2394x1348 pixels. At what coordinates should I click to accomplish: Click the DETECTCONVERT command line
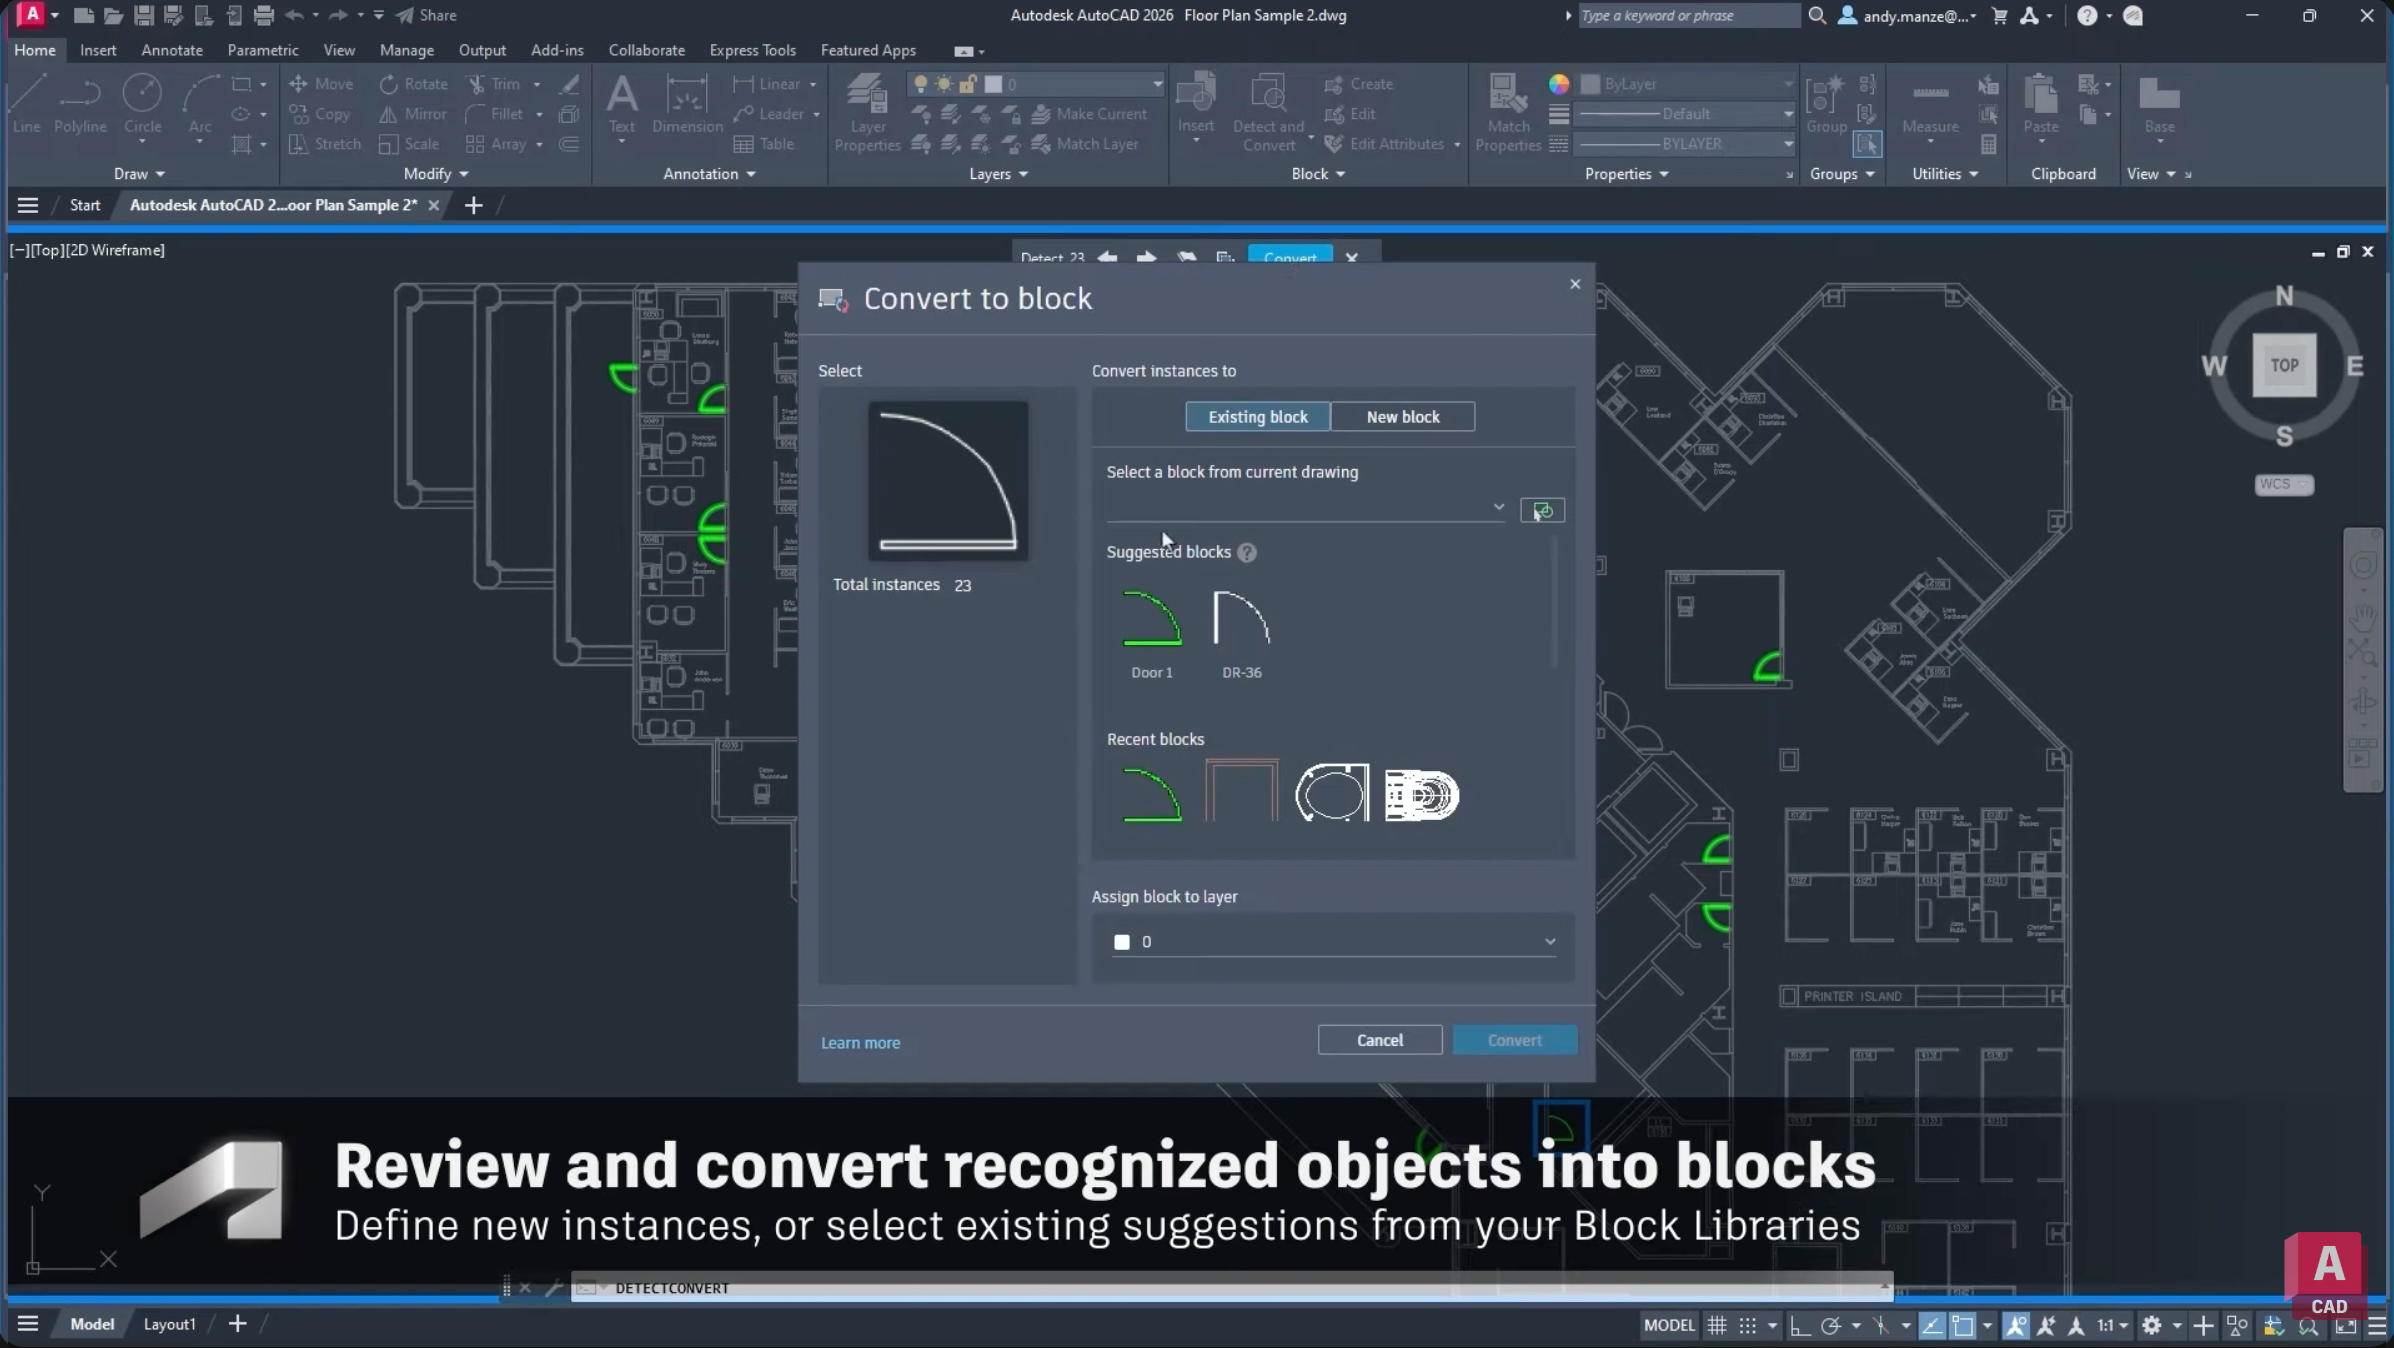1231,1288
